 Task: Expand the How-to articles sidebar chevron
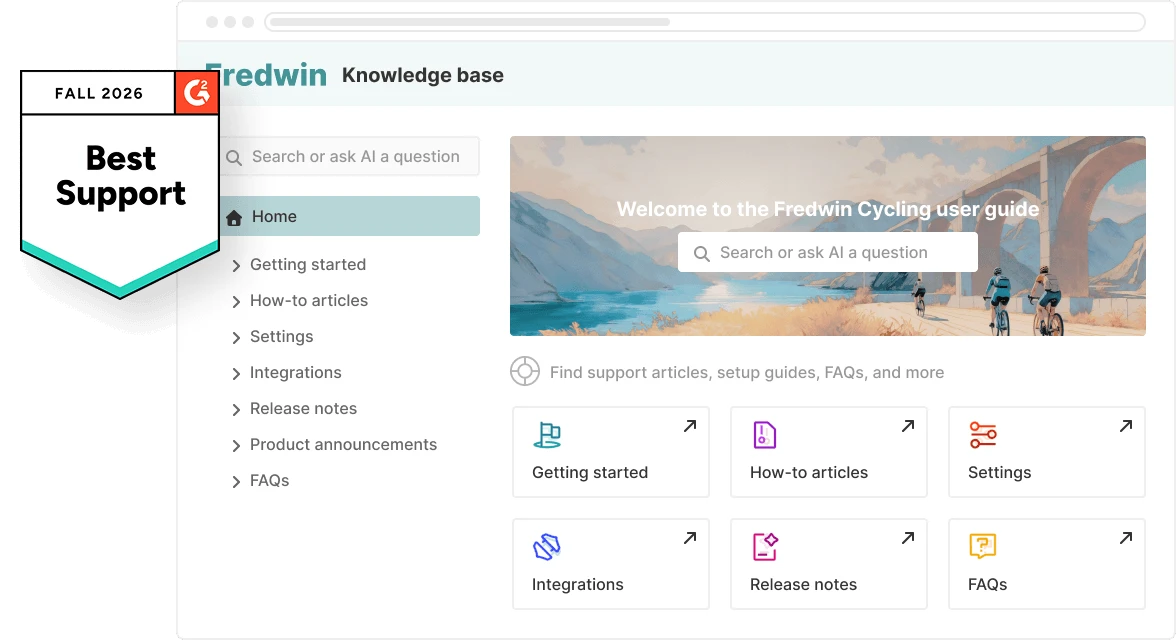236,302
